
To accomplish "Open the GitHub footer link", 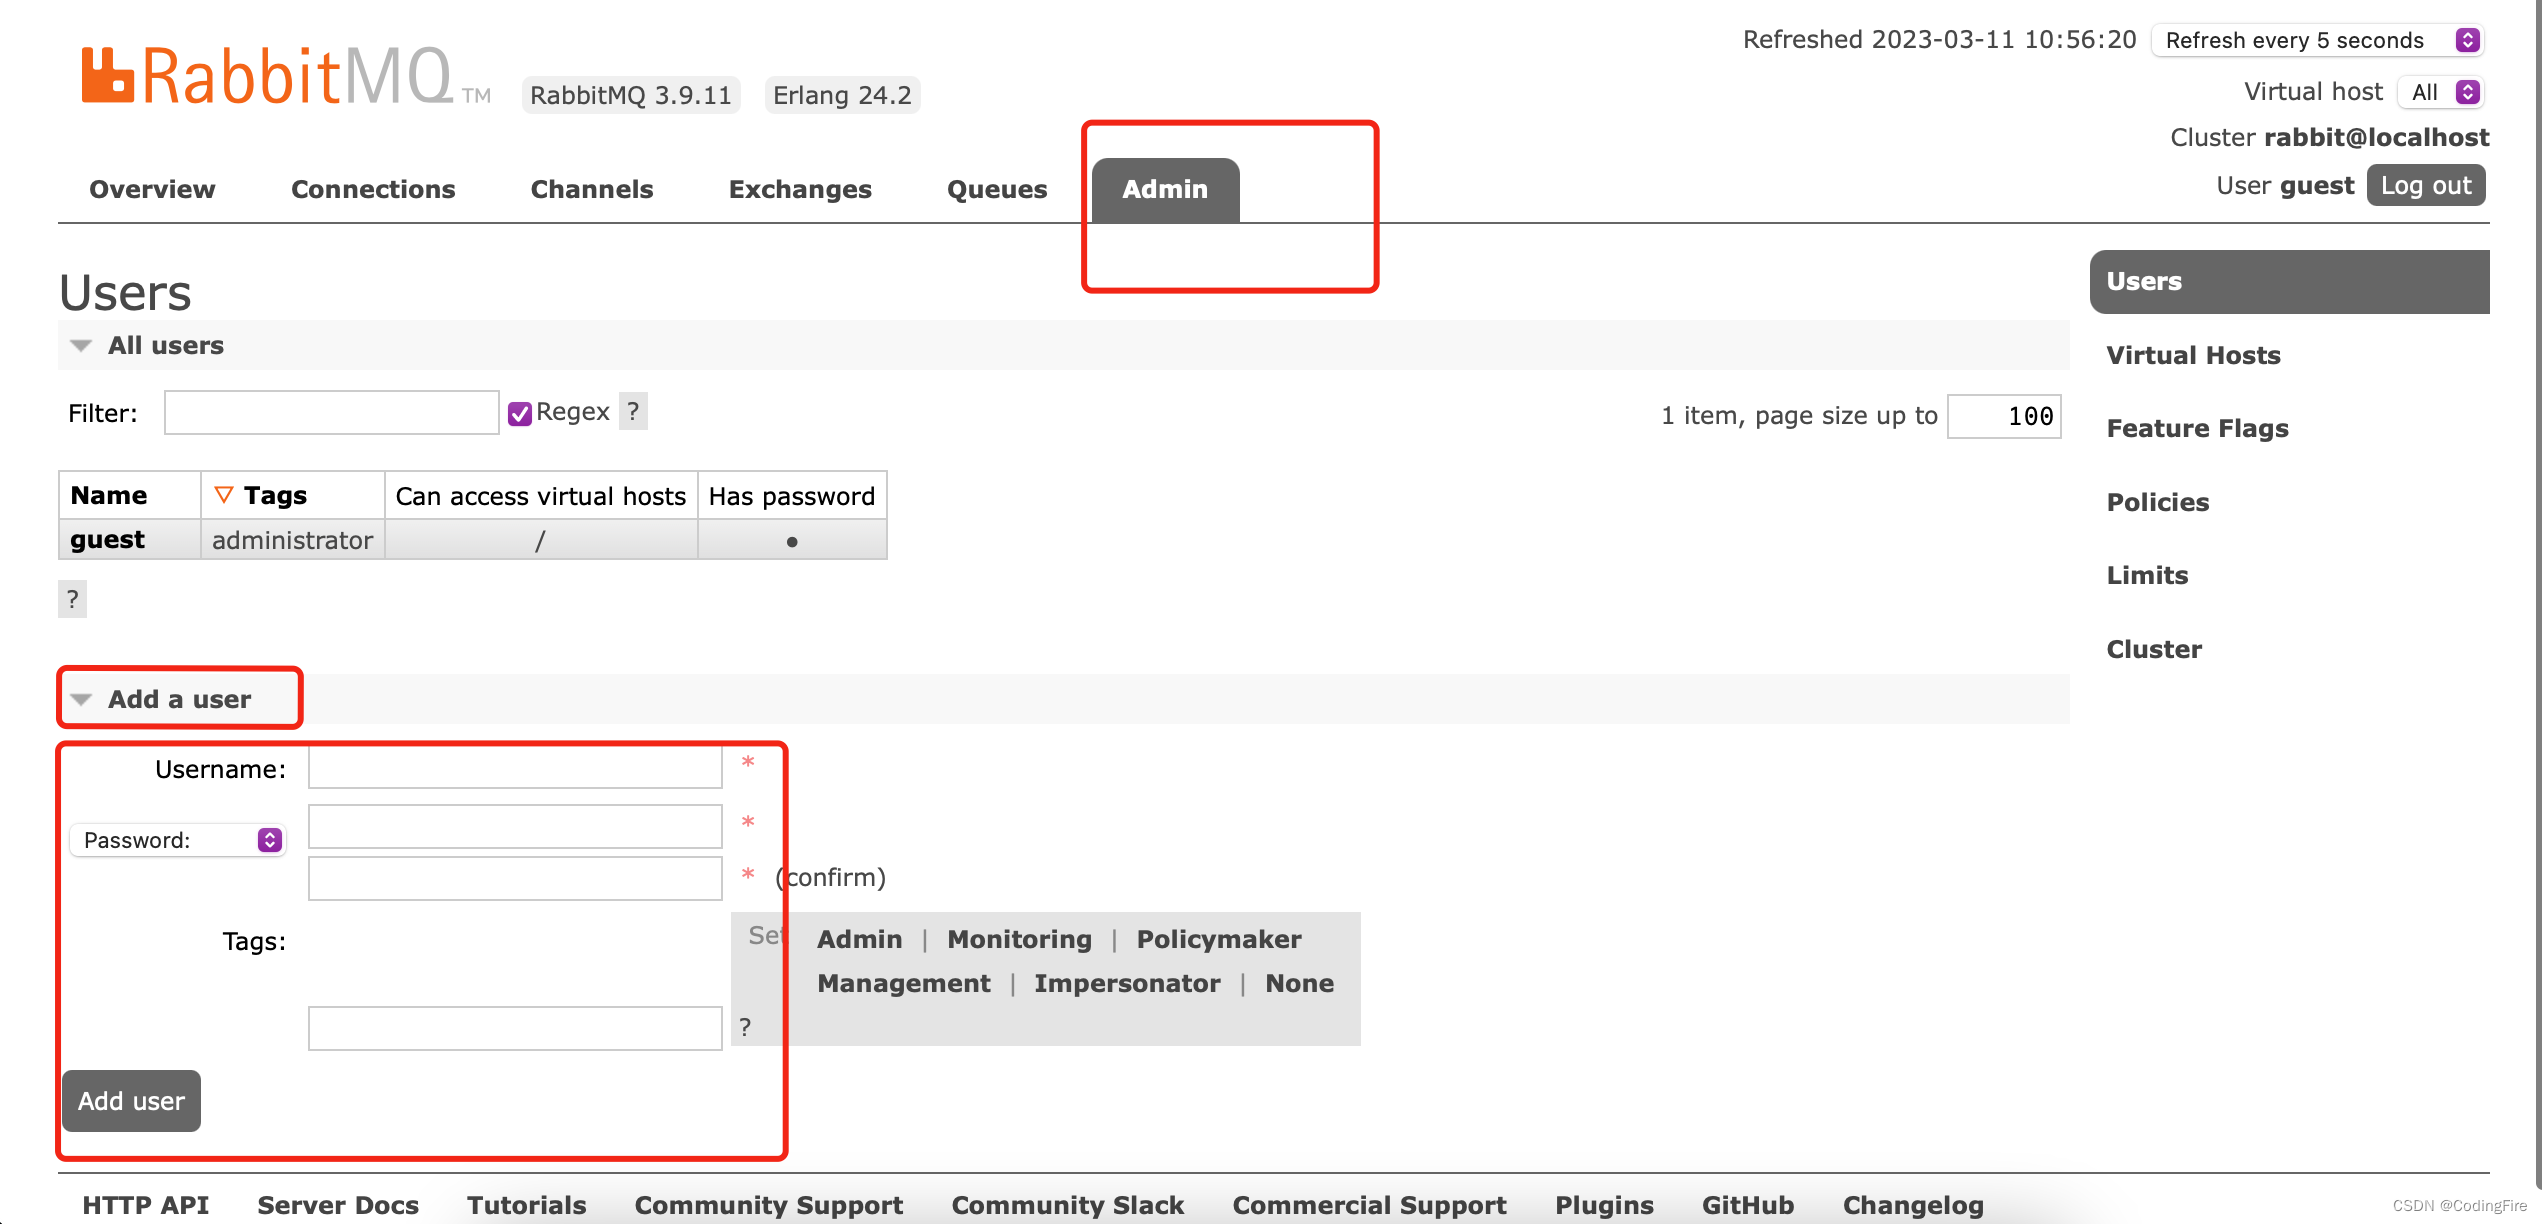I will pyautogui.click(x=1748, y=1205).
